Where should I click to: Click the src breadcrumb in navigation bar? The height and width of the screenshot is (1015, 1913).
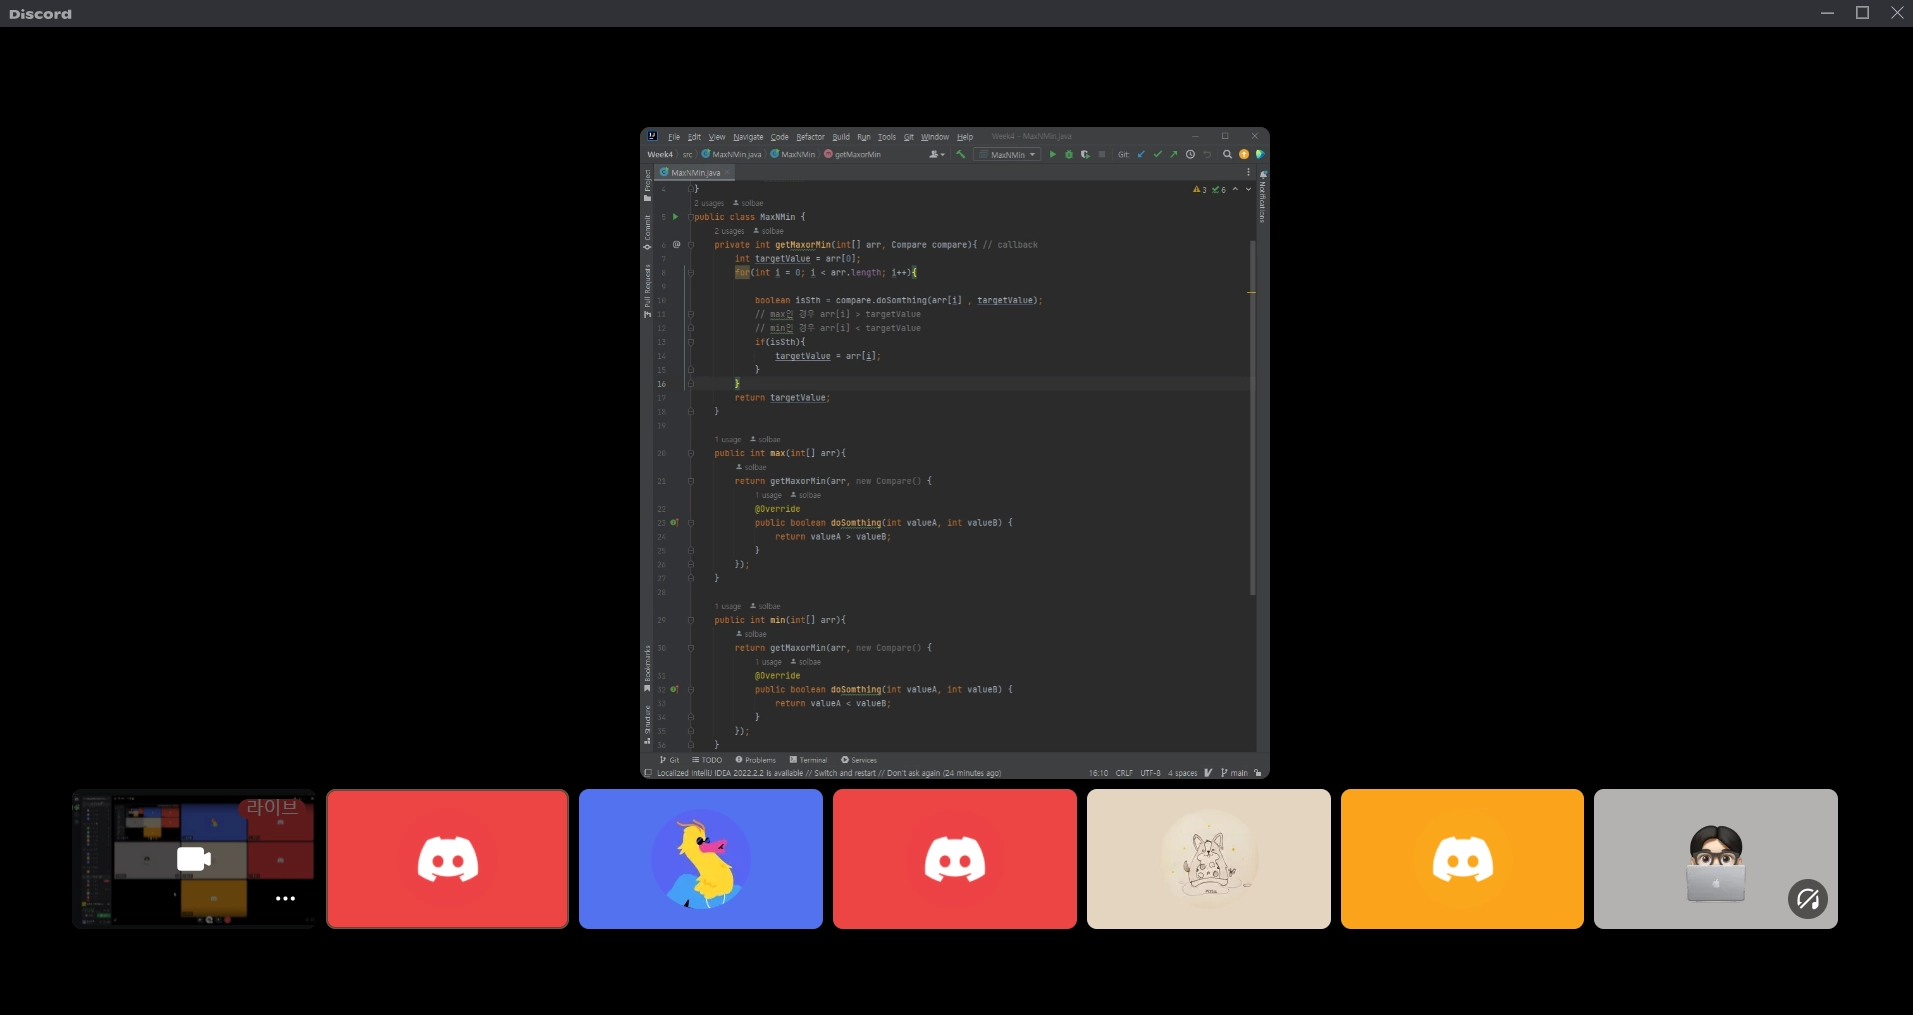(x=688, y=155)
